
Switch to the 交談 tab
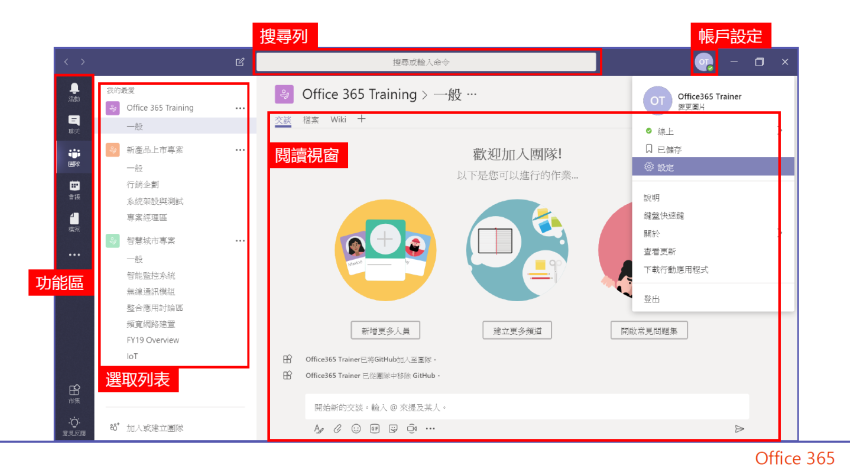tap(283, 120)
